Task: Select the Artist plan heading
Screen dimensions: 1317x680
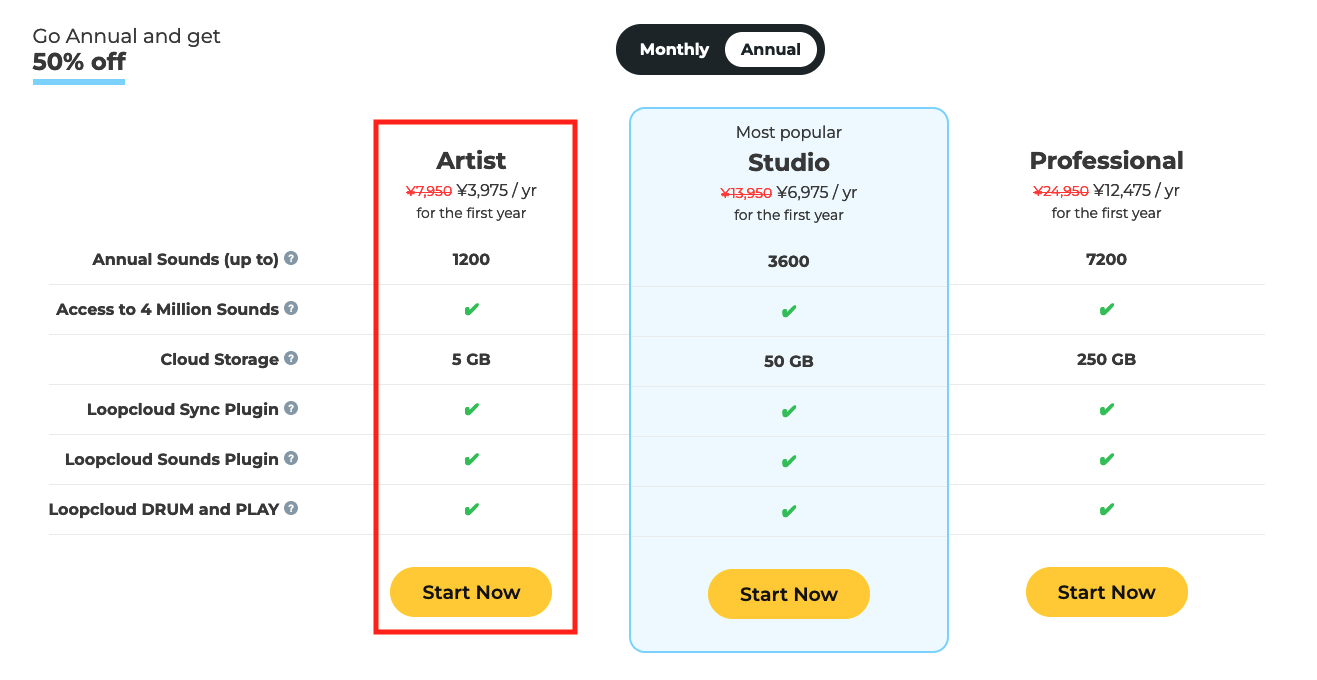Action: [471, 161]
